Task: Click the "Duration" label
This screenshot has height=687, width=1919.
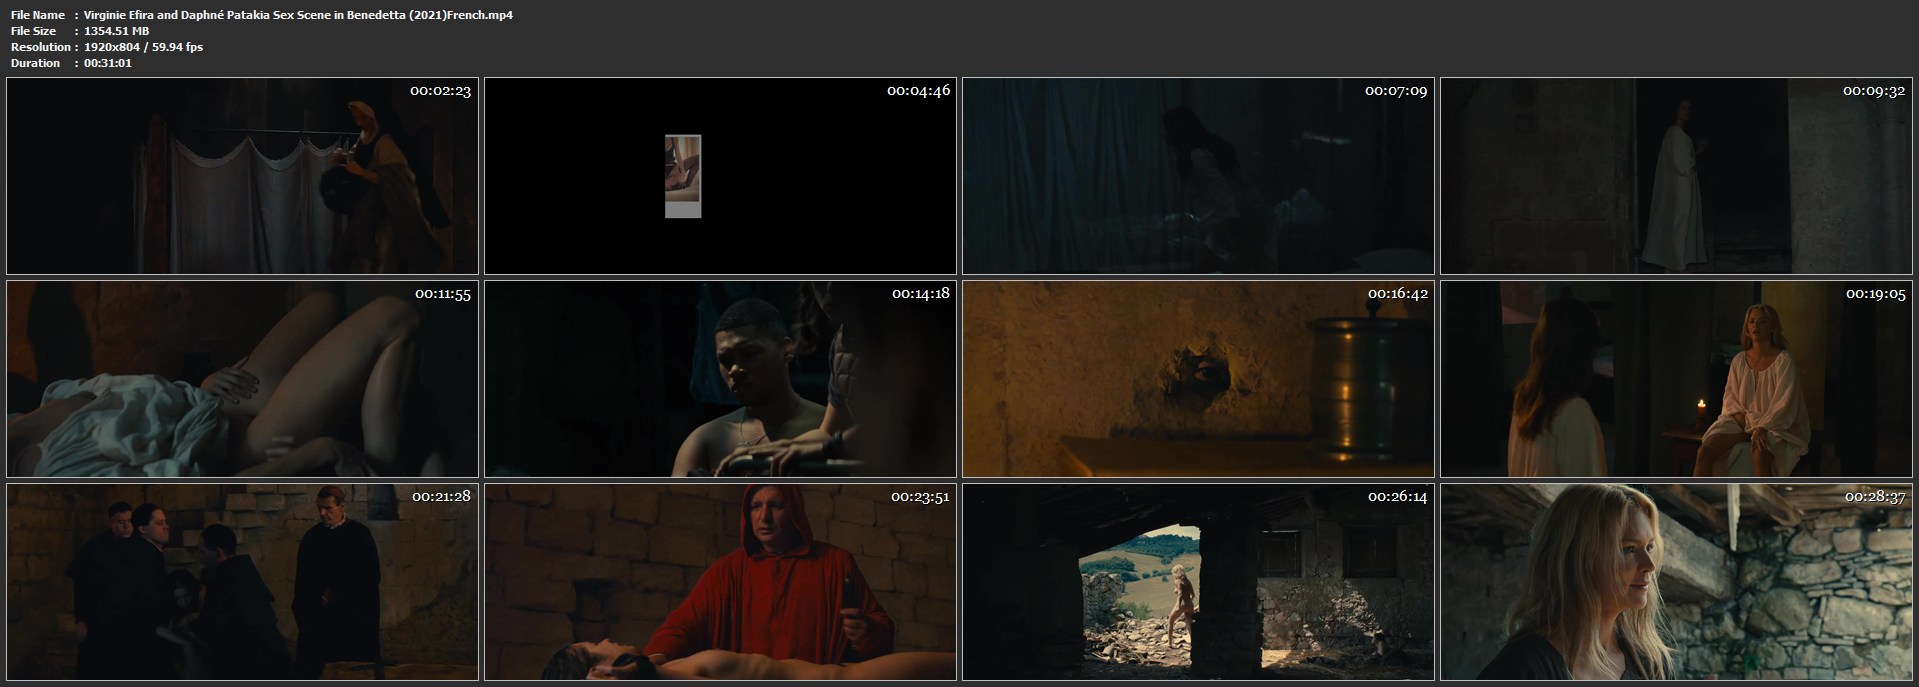Action: click(35, 63)
